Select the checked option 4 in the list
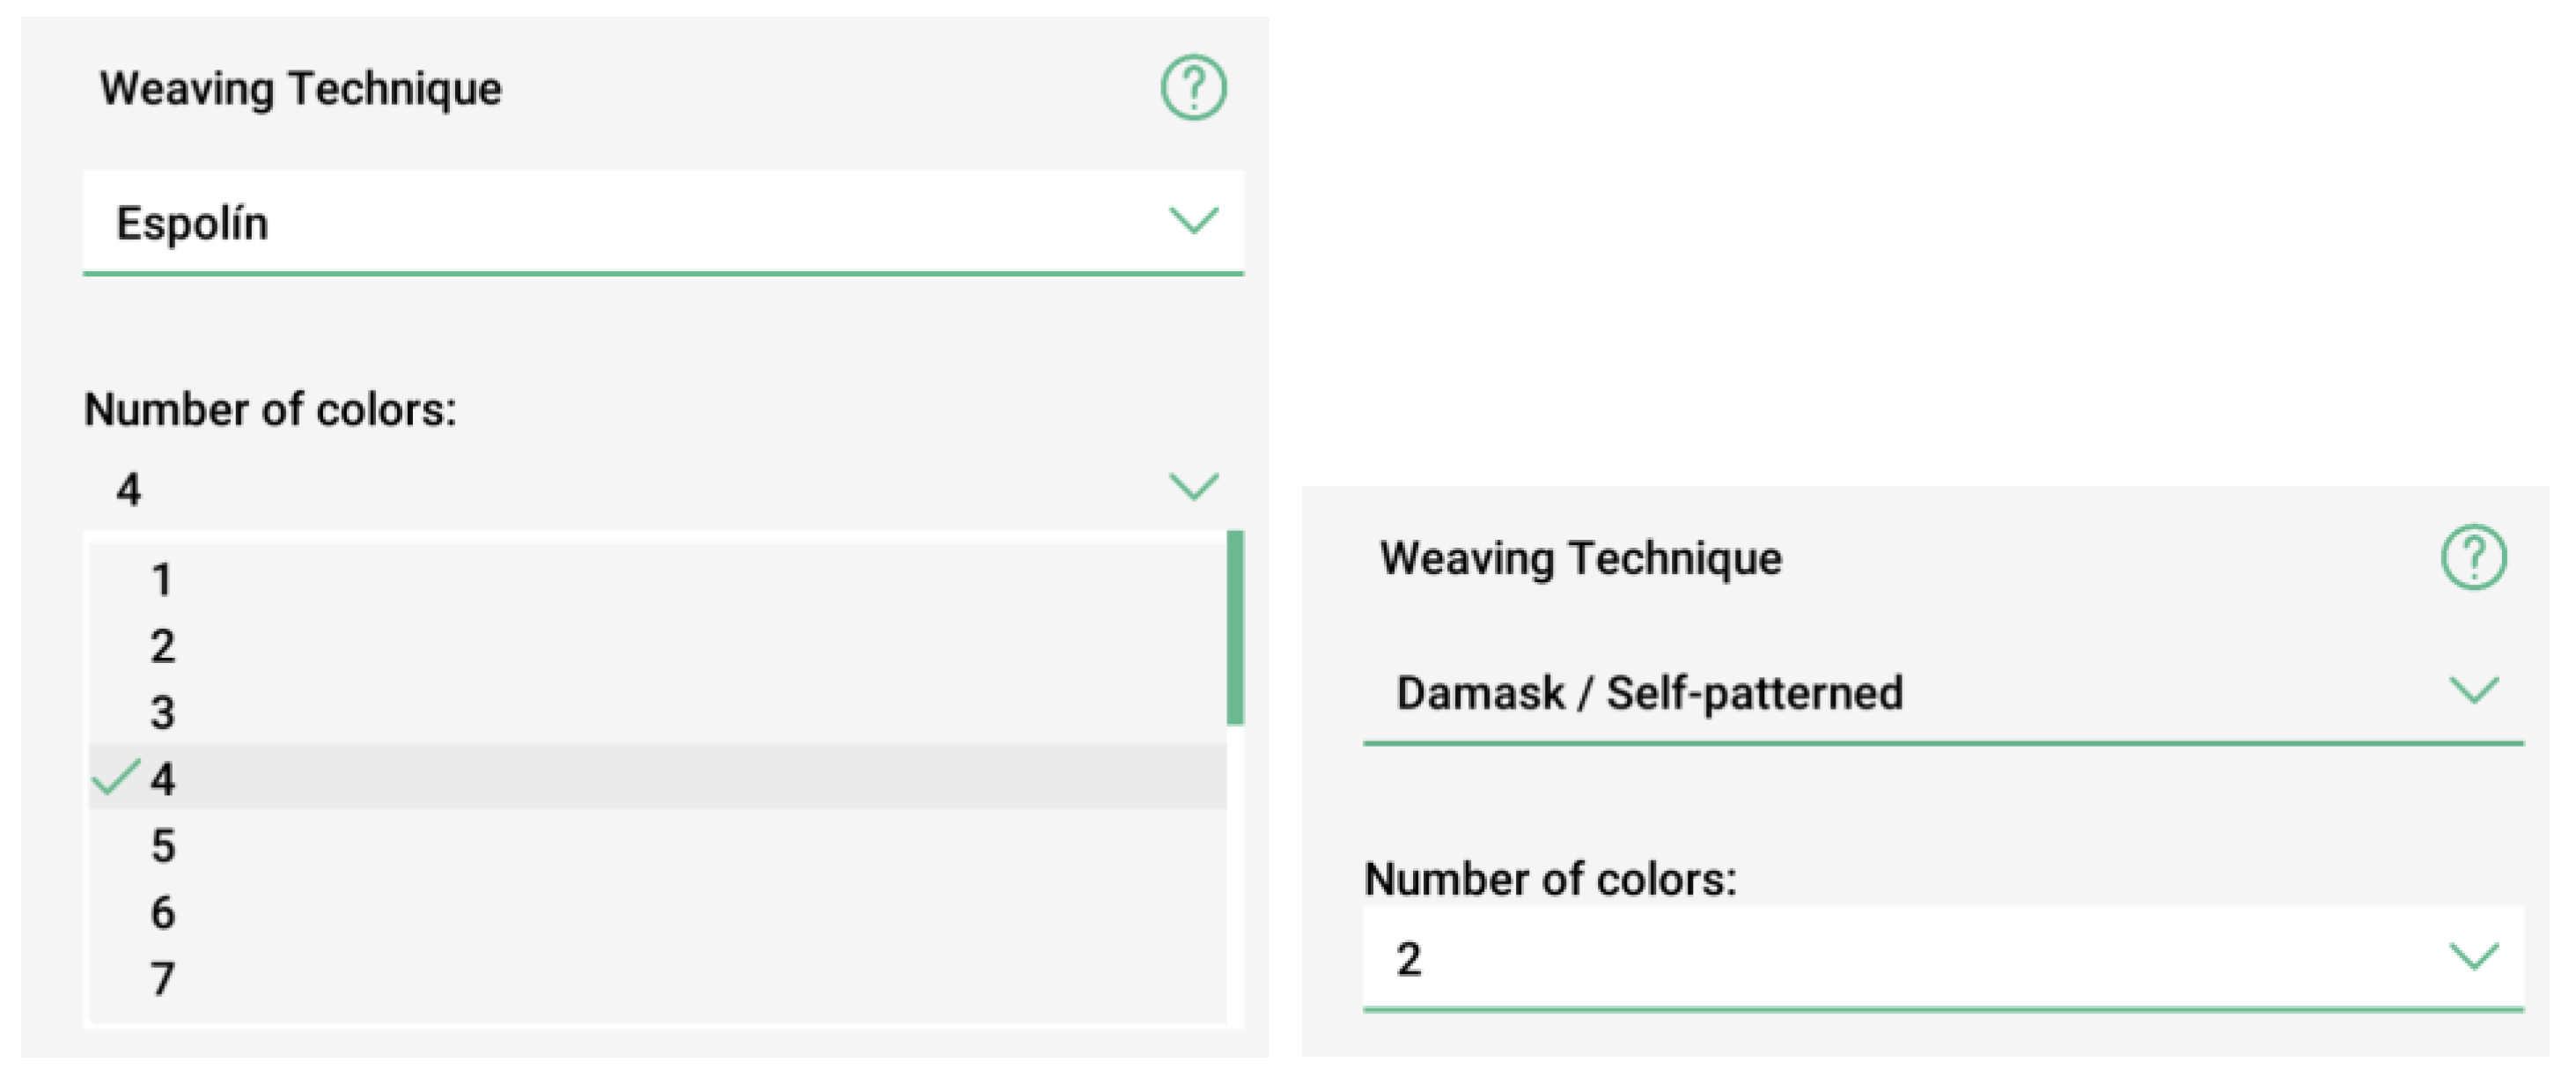2576x1084 pixels. [162, 779]
